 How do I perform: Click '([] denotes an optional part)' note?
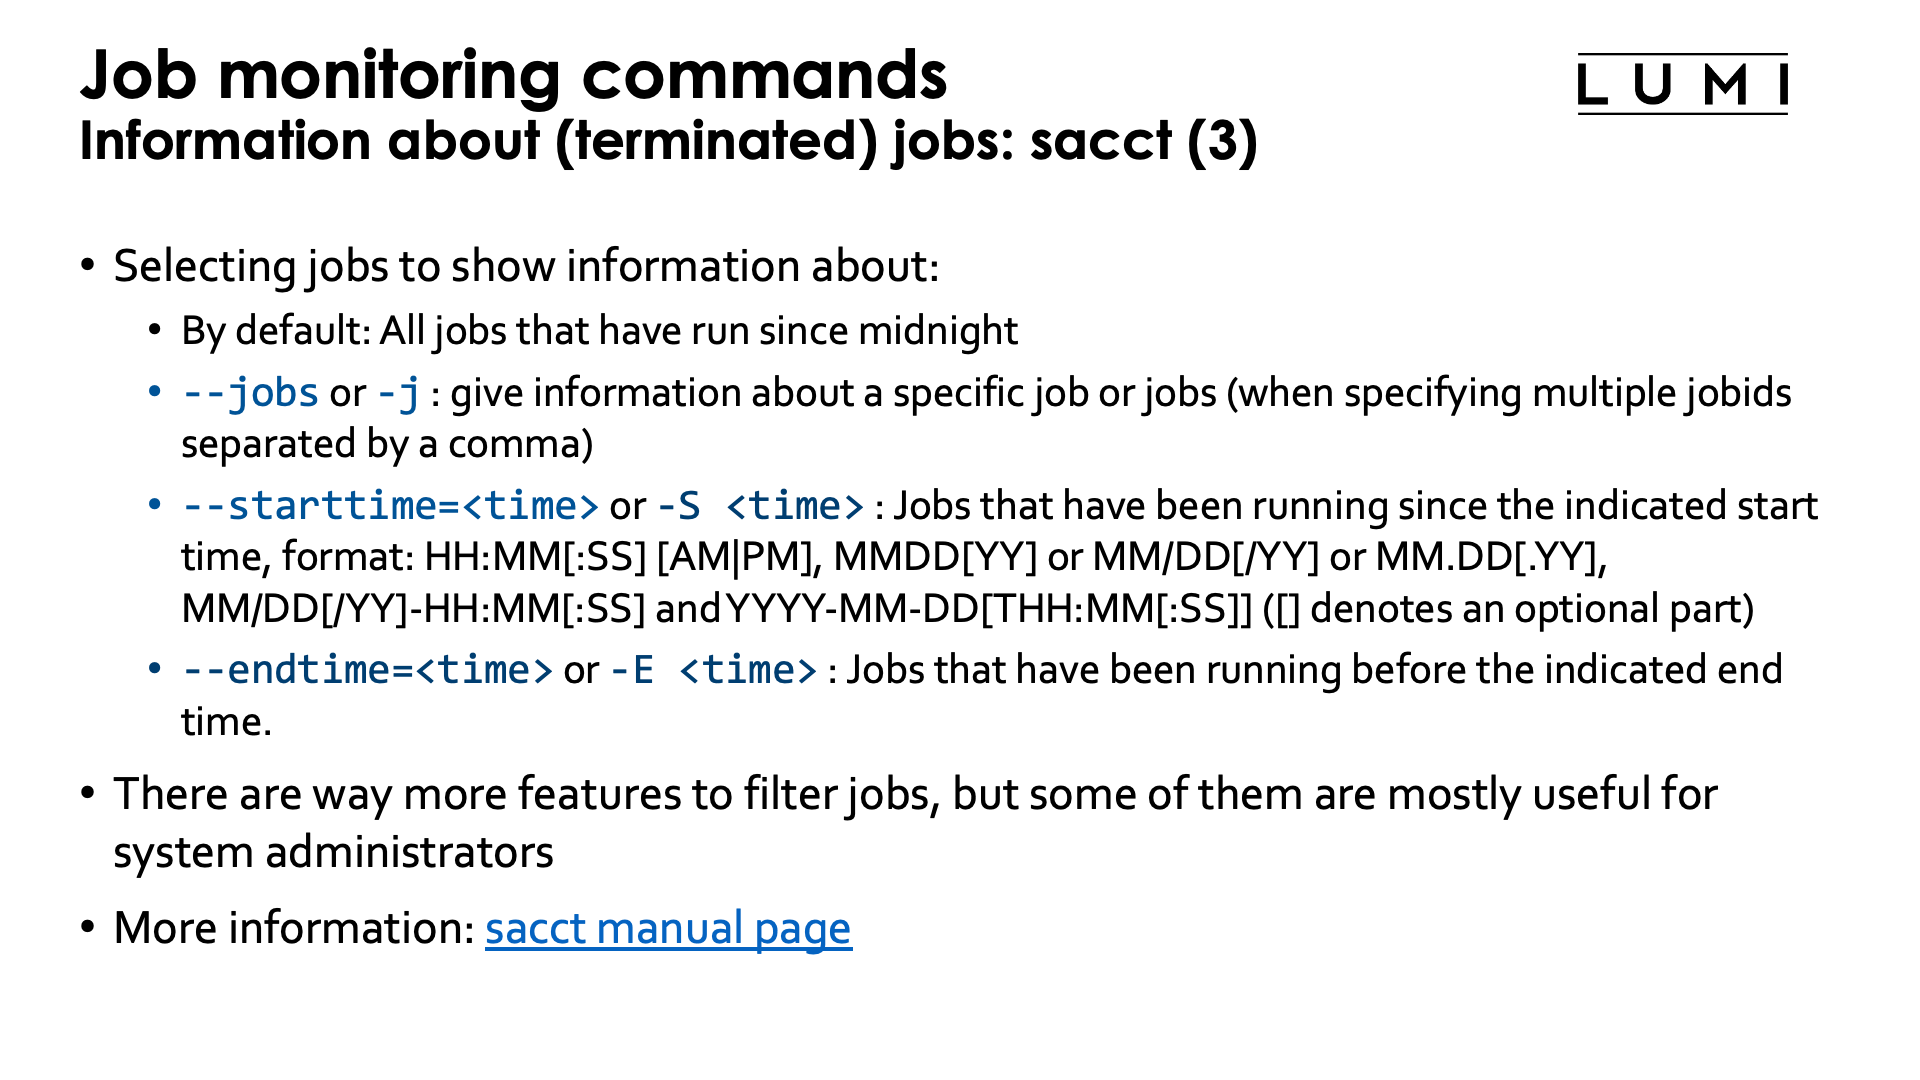pos(1508,609)
